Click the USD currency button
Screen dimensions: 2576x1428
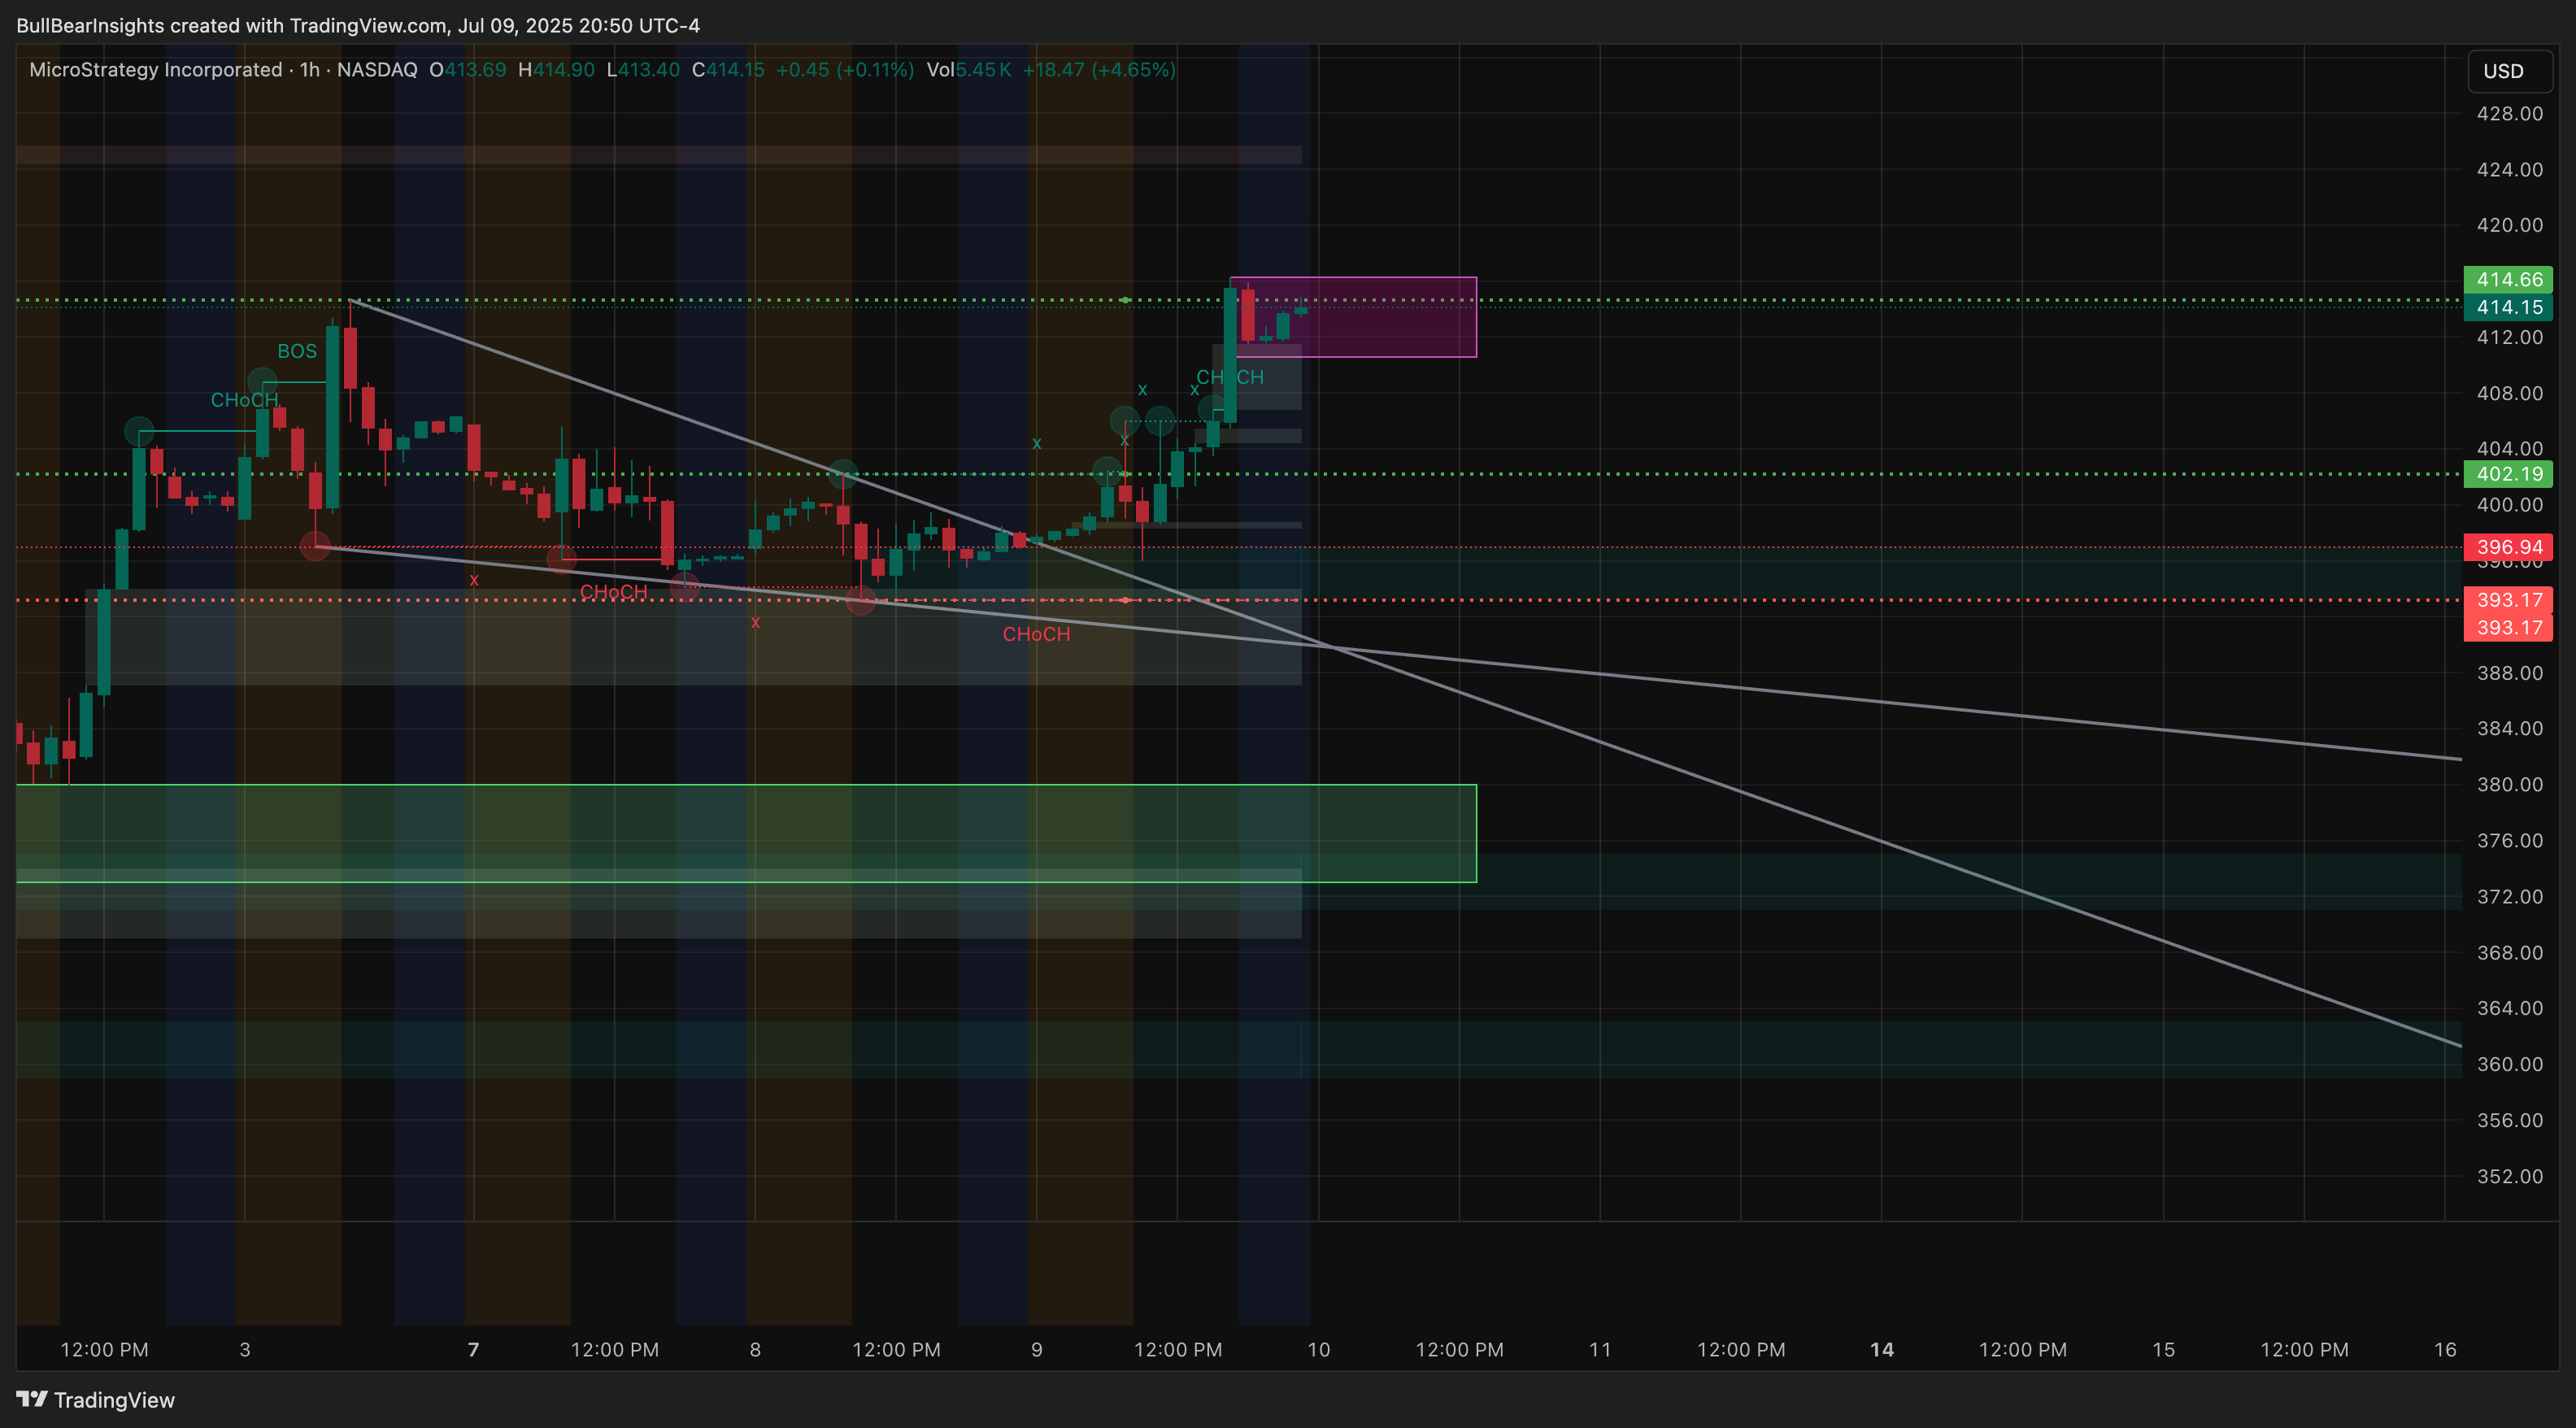[x=2509, y=71]
